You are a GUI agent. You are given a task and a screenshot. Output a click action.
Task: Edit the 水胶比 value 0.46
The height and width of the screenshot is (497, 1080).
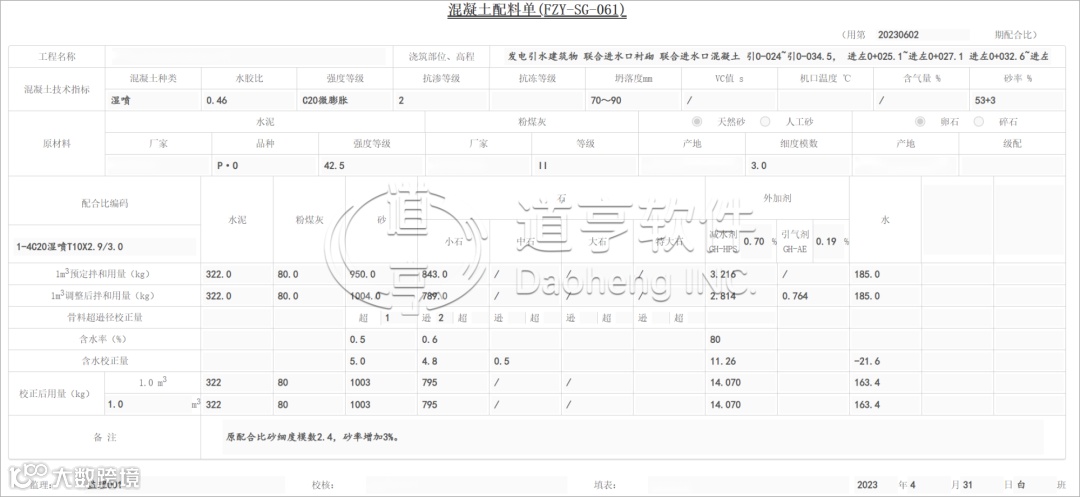(x=249, y=101)
